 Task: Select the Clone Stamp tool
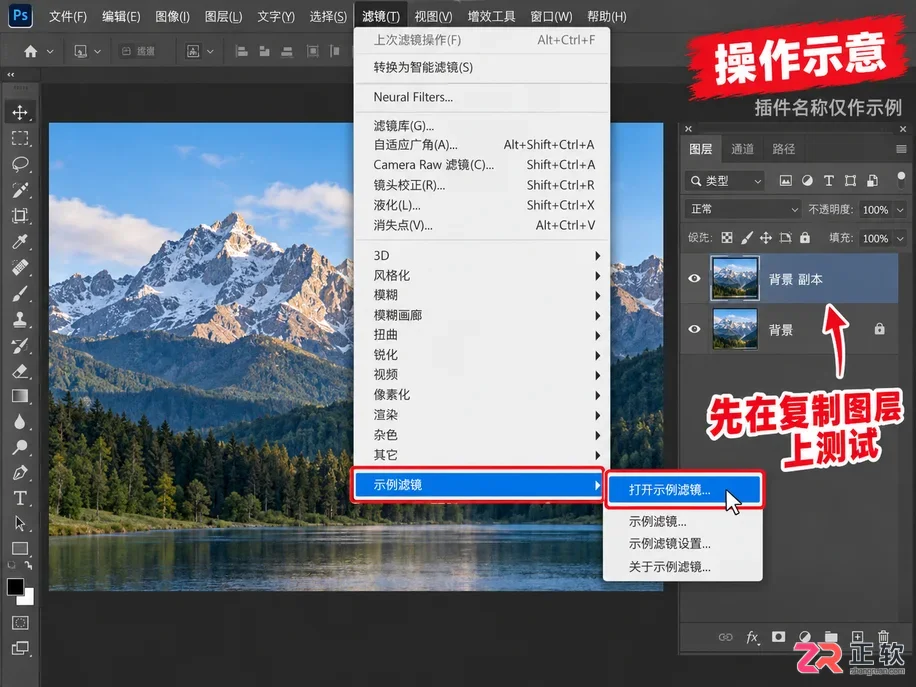tap(20, 319)
